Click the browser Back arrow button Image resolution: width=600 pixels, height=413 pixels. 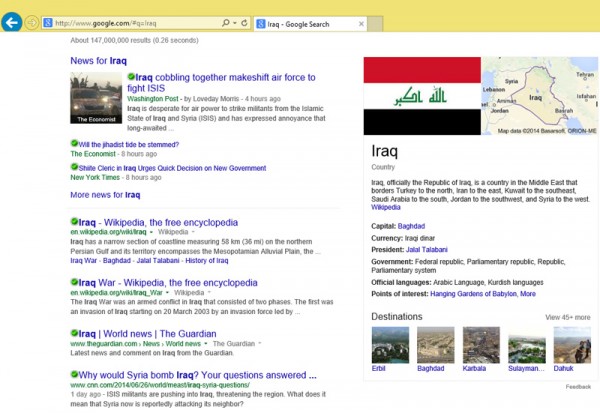pyautogui.click(x=11, y=23)
